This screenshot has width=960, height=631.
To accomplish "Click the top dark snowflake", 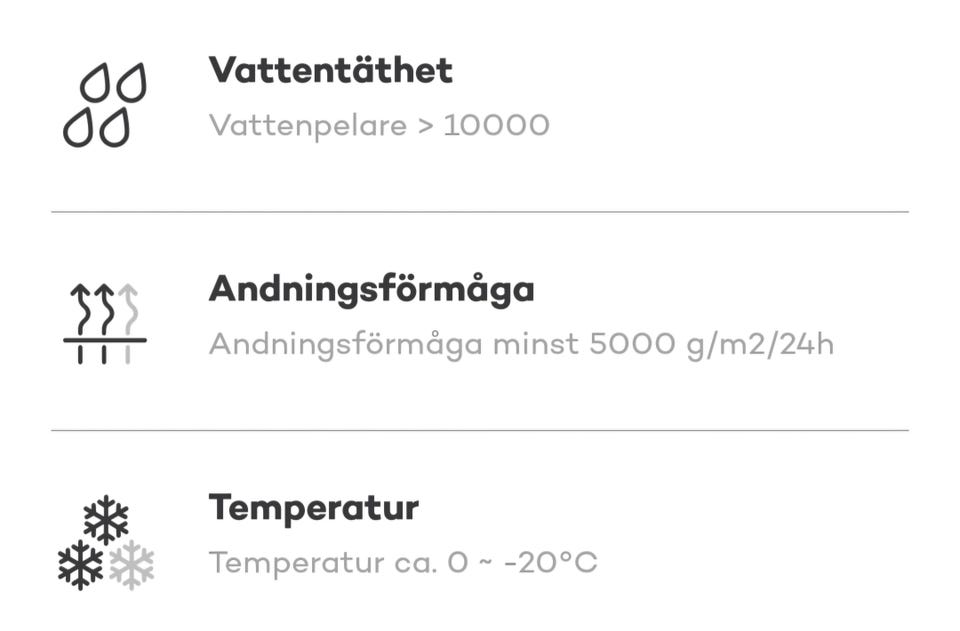I will coord(106,520).
